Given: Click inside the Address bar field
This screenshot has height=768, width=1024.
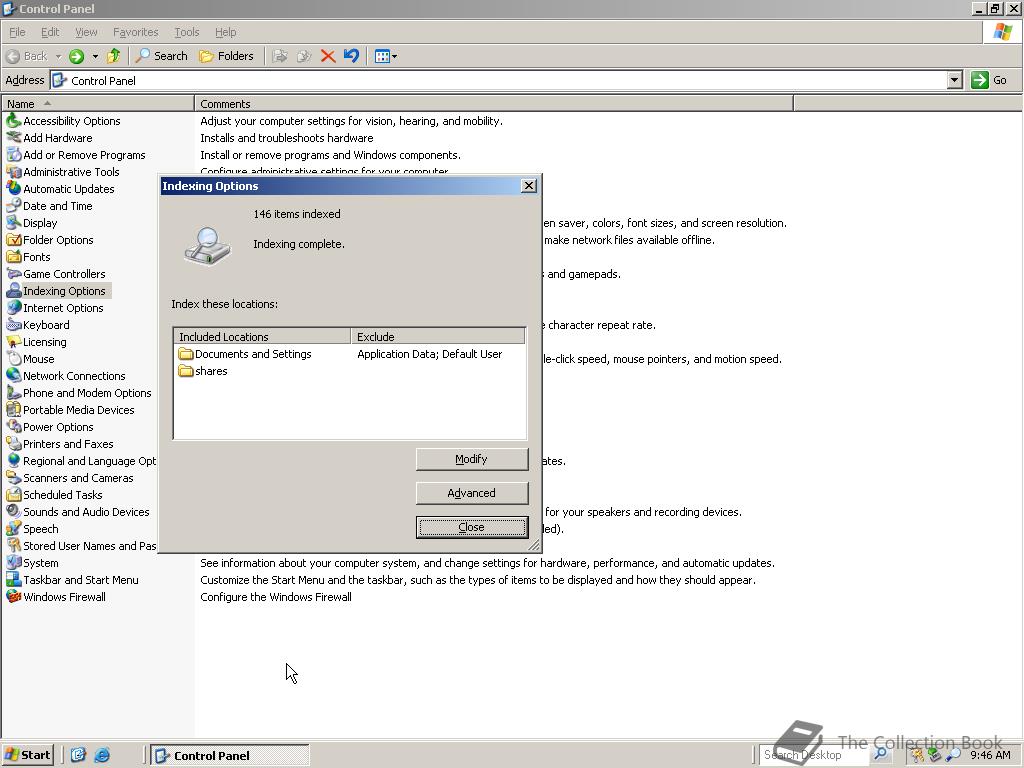Looking at the screenshot, I should (499, 80).
